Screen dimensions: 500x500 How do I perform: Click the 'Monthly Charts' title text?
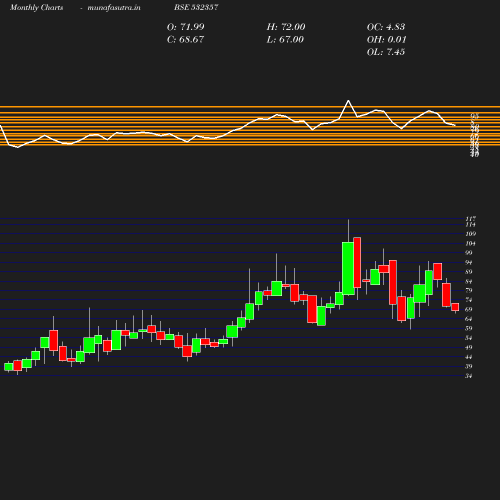(36, 8)
